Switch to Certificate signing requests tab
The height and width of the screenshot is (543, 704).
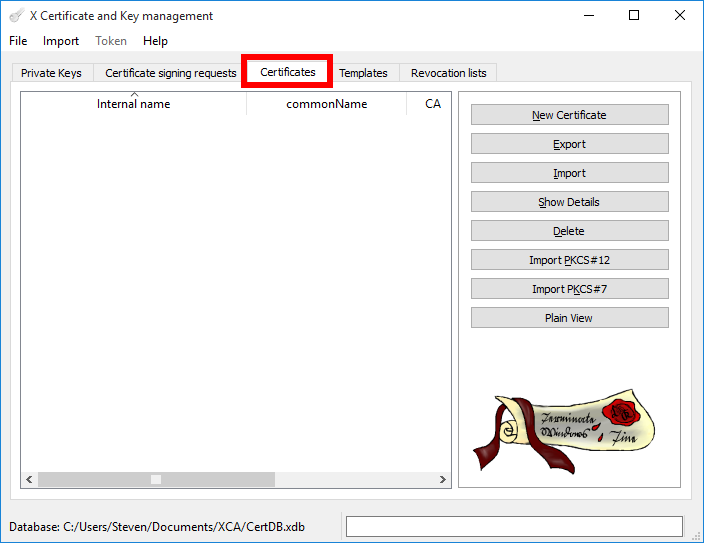[170, 73]
